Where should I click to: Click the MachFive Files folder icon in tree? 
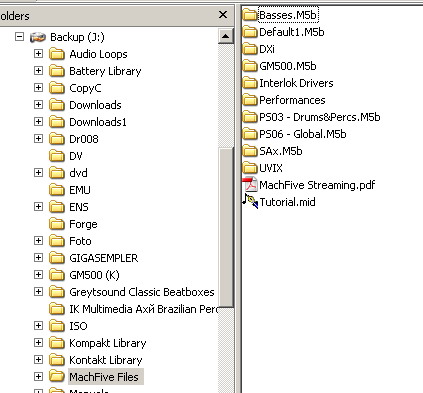57,377
